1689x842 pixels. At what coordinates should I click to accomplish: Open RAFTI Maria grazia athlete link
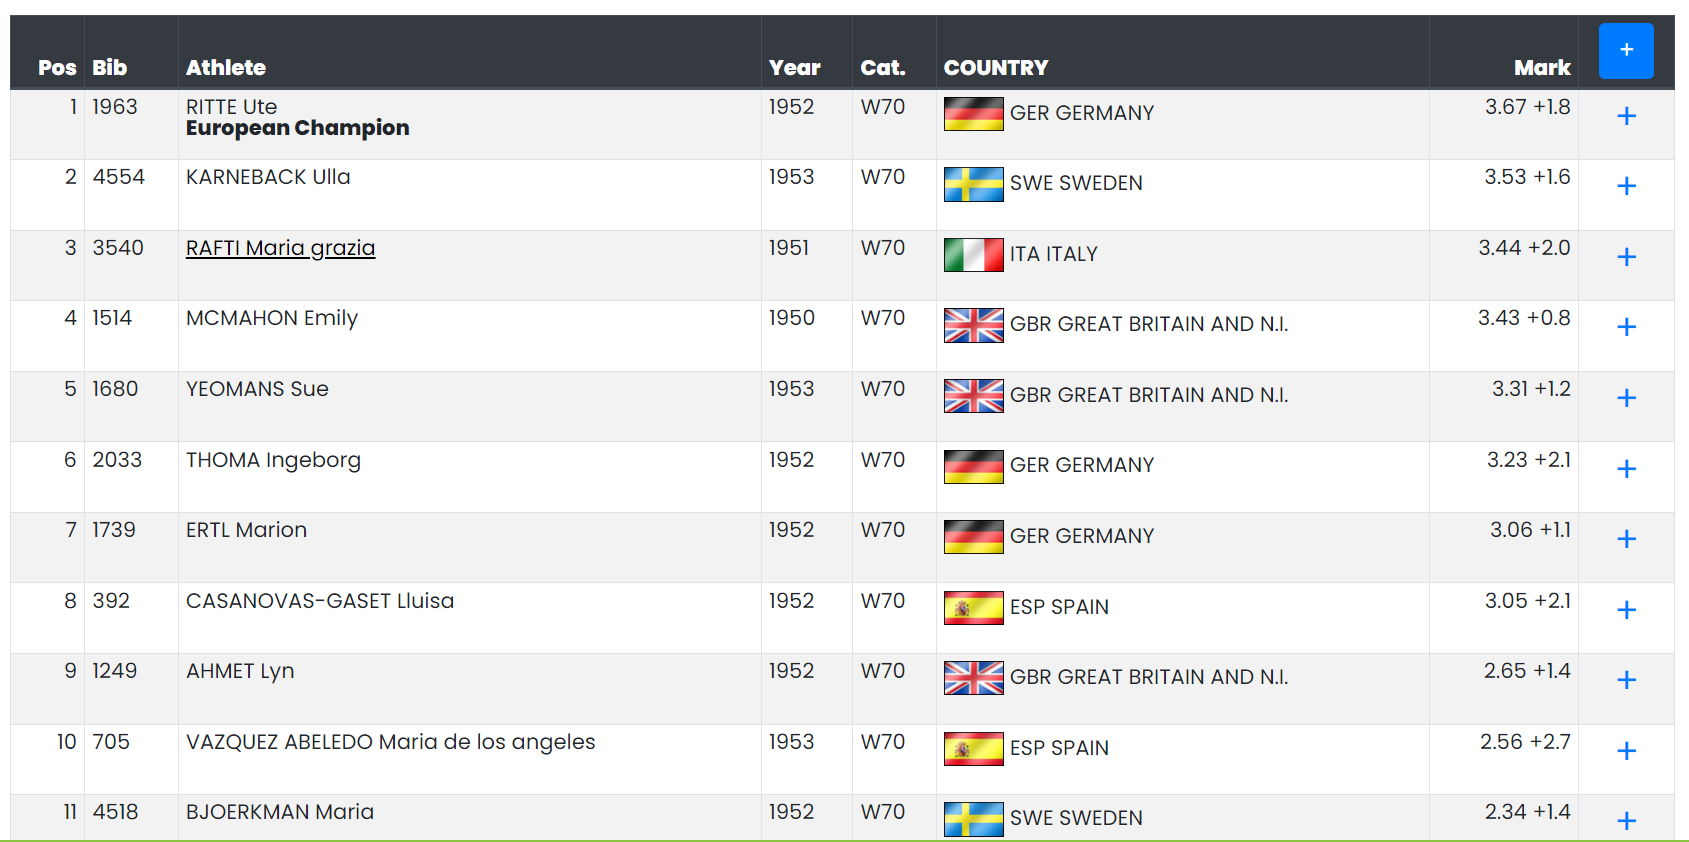280,248
